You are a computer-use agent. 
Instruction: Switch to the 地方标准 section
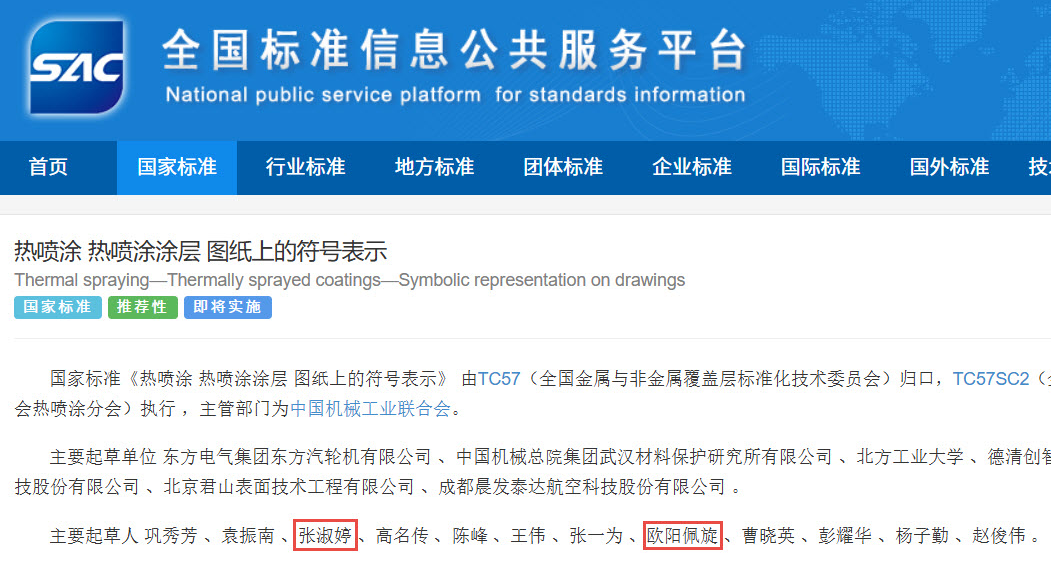click(x=434, y=167)
